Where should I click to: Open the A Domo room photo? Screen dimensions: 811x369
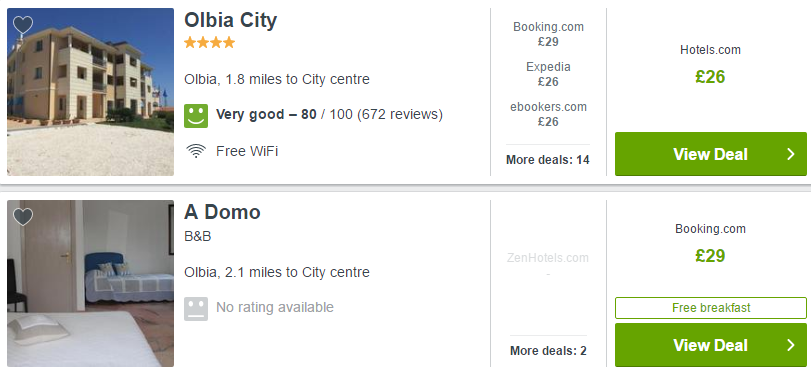pos(91,283)
